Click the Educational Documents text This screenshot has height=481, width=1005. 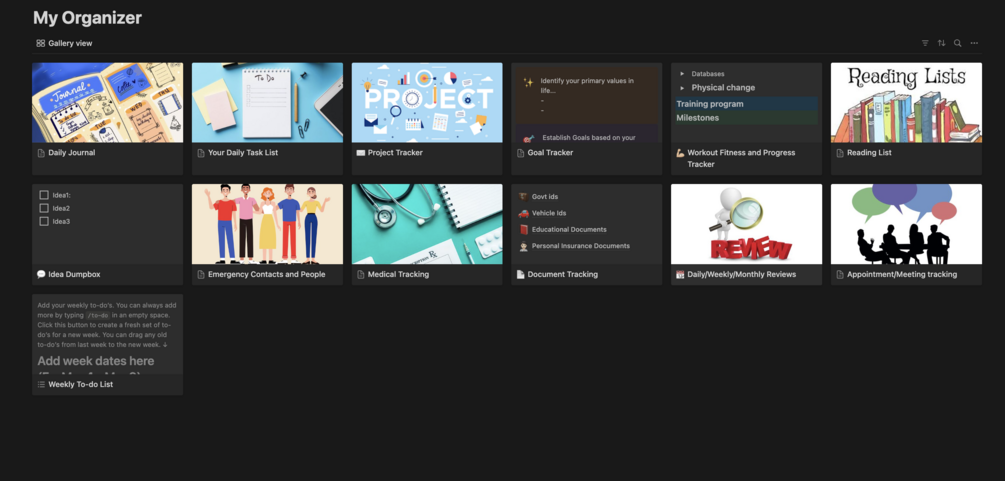(x=569, y=230)
